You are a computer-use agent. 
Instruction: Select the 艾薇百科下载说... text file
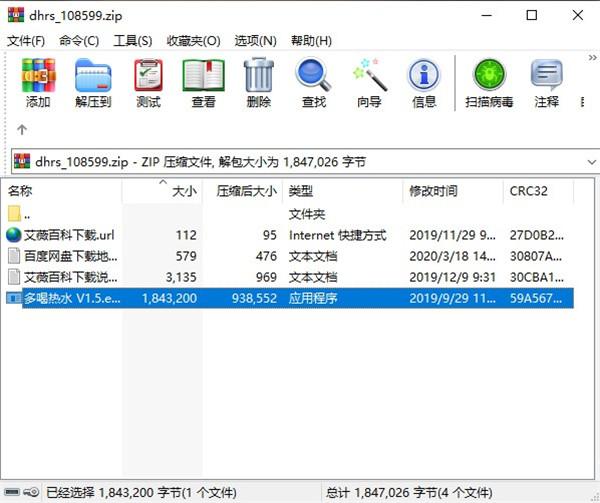coord(287,277)
